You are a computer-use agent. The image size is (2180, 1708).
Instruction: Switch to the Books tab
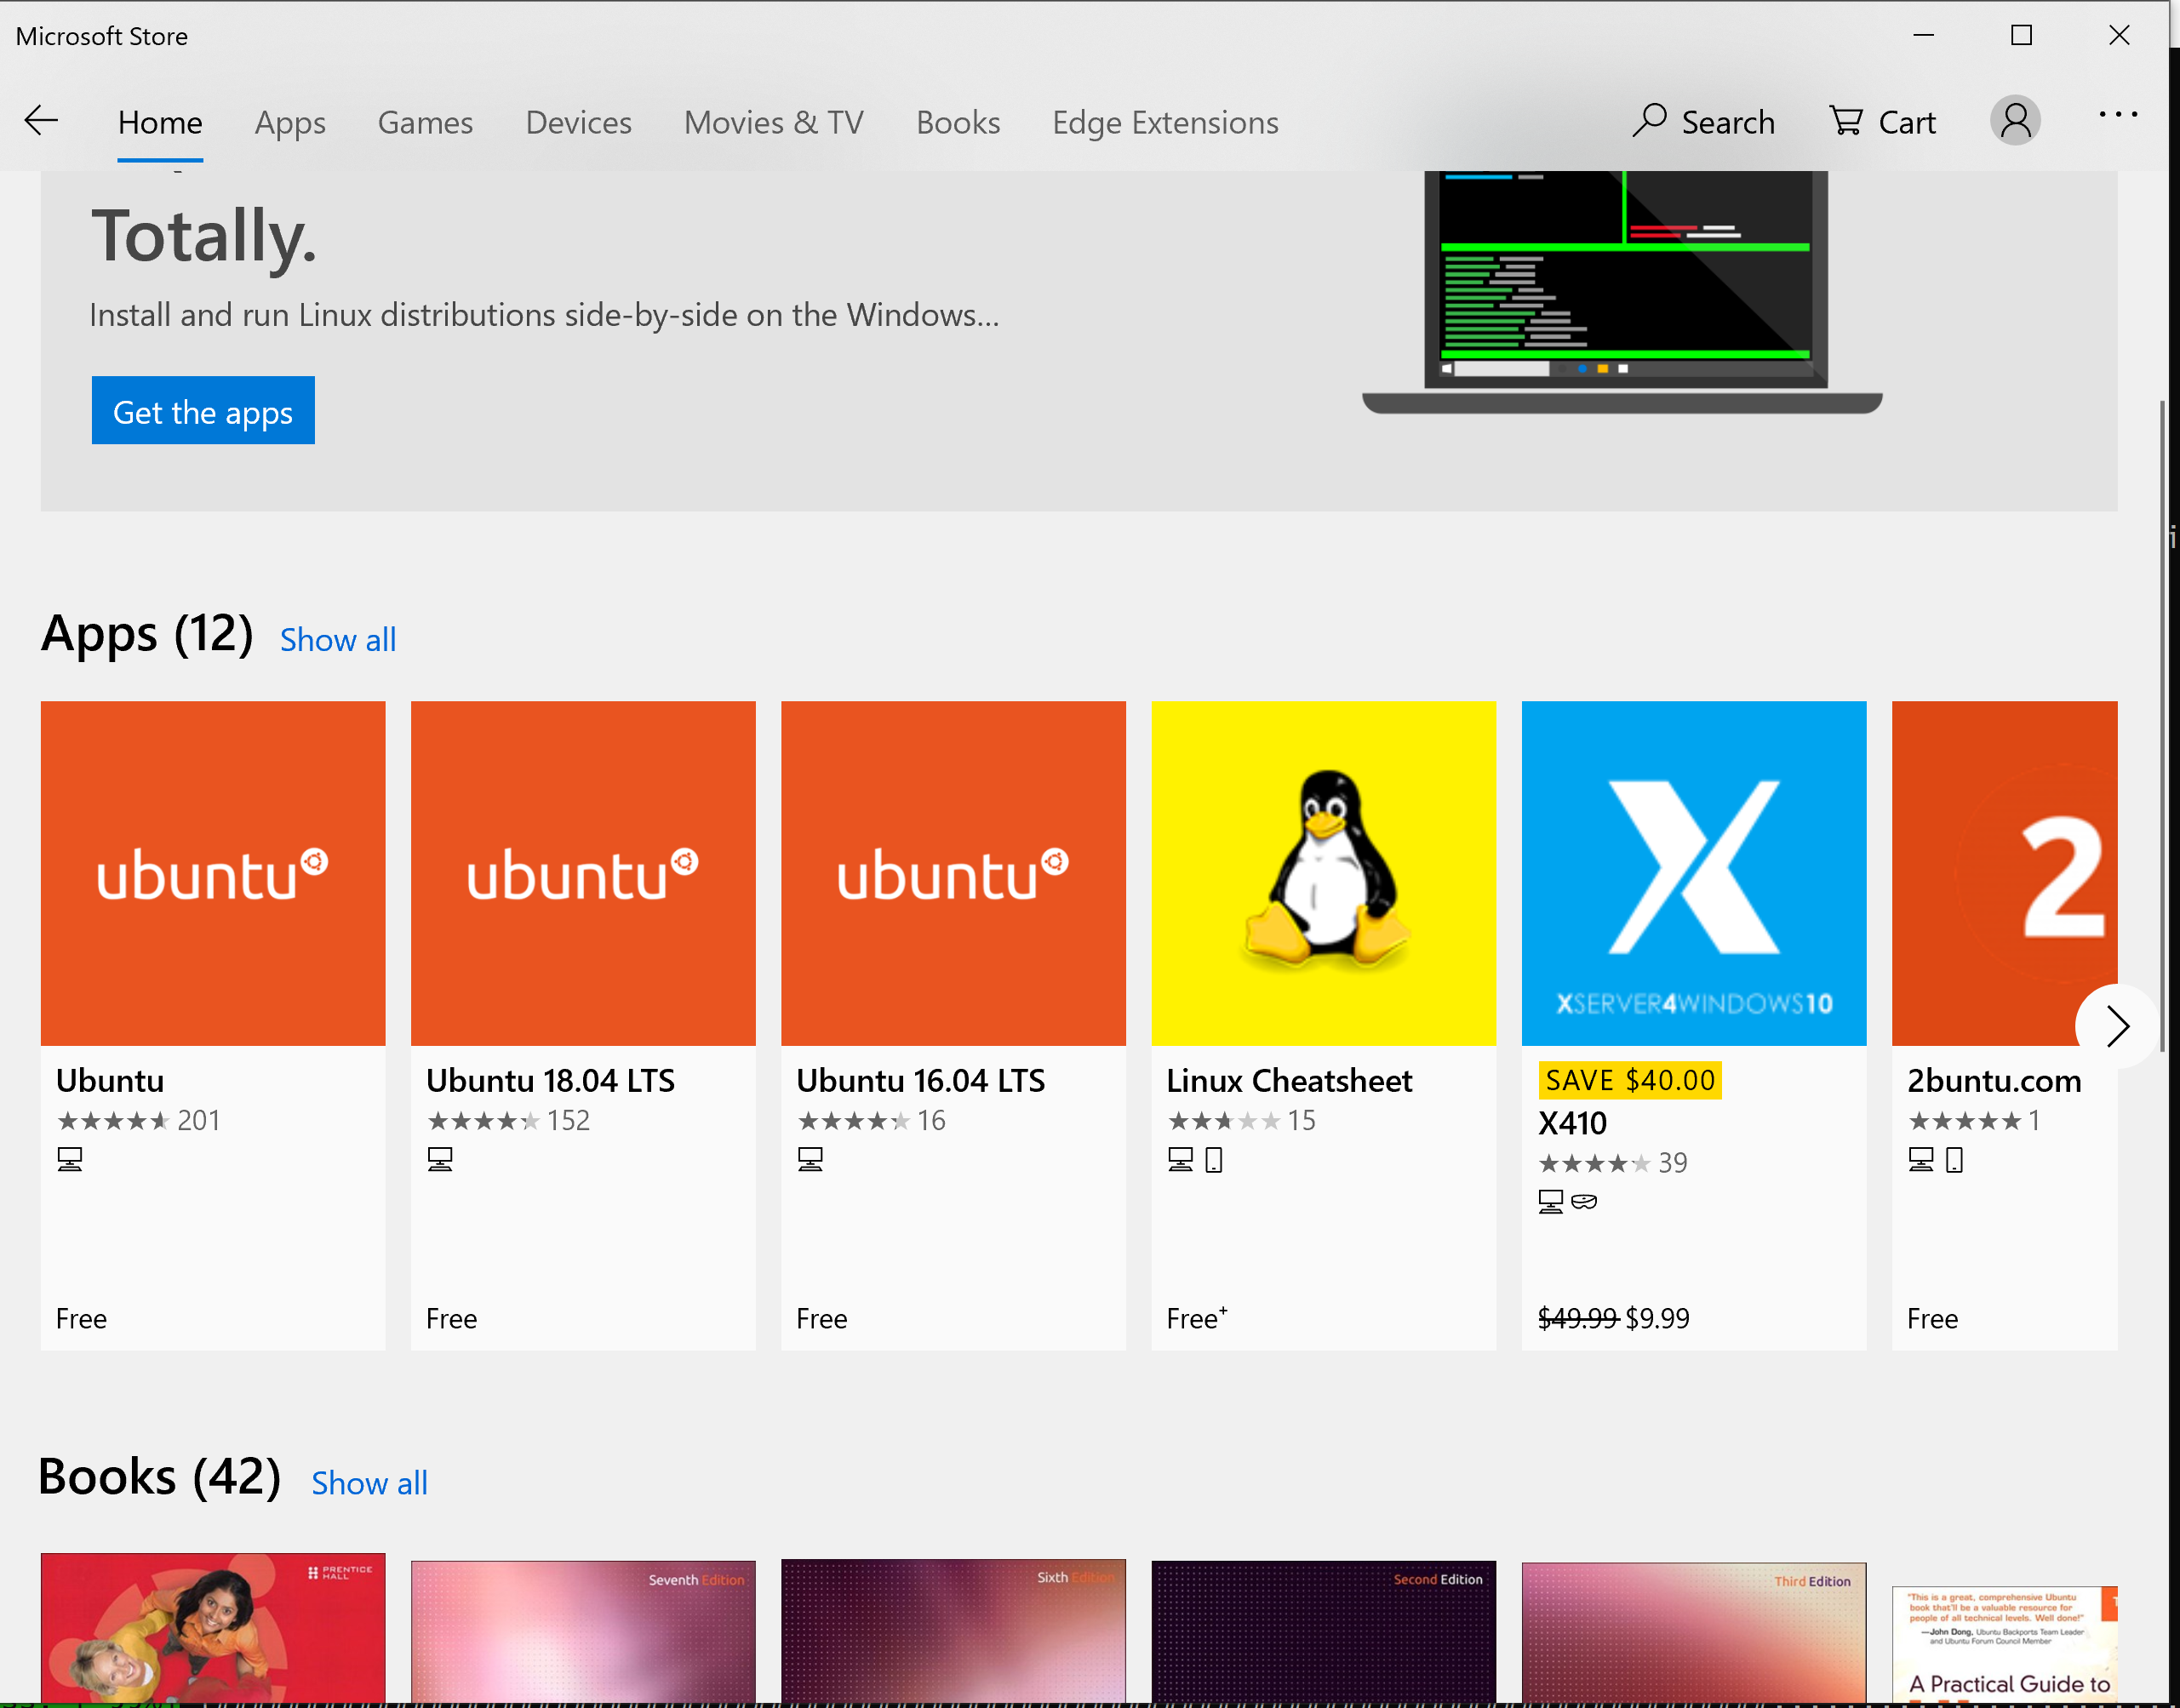958,122
